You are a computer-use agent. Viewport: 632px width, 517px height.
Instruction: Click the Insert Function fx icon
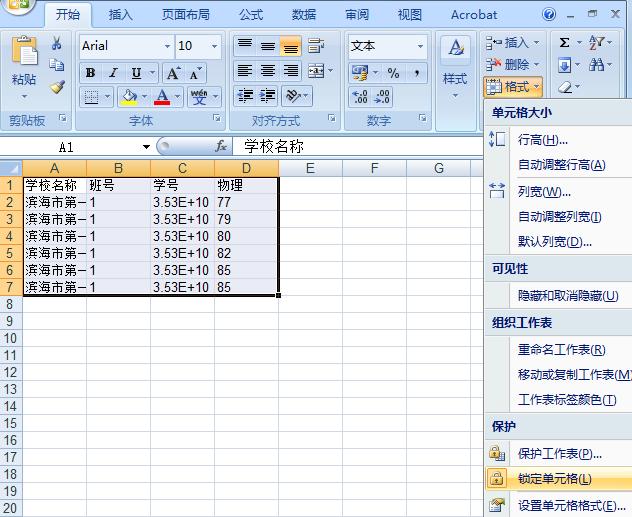(x=222, y=146)
